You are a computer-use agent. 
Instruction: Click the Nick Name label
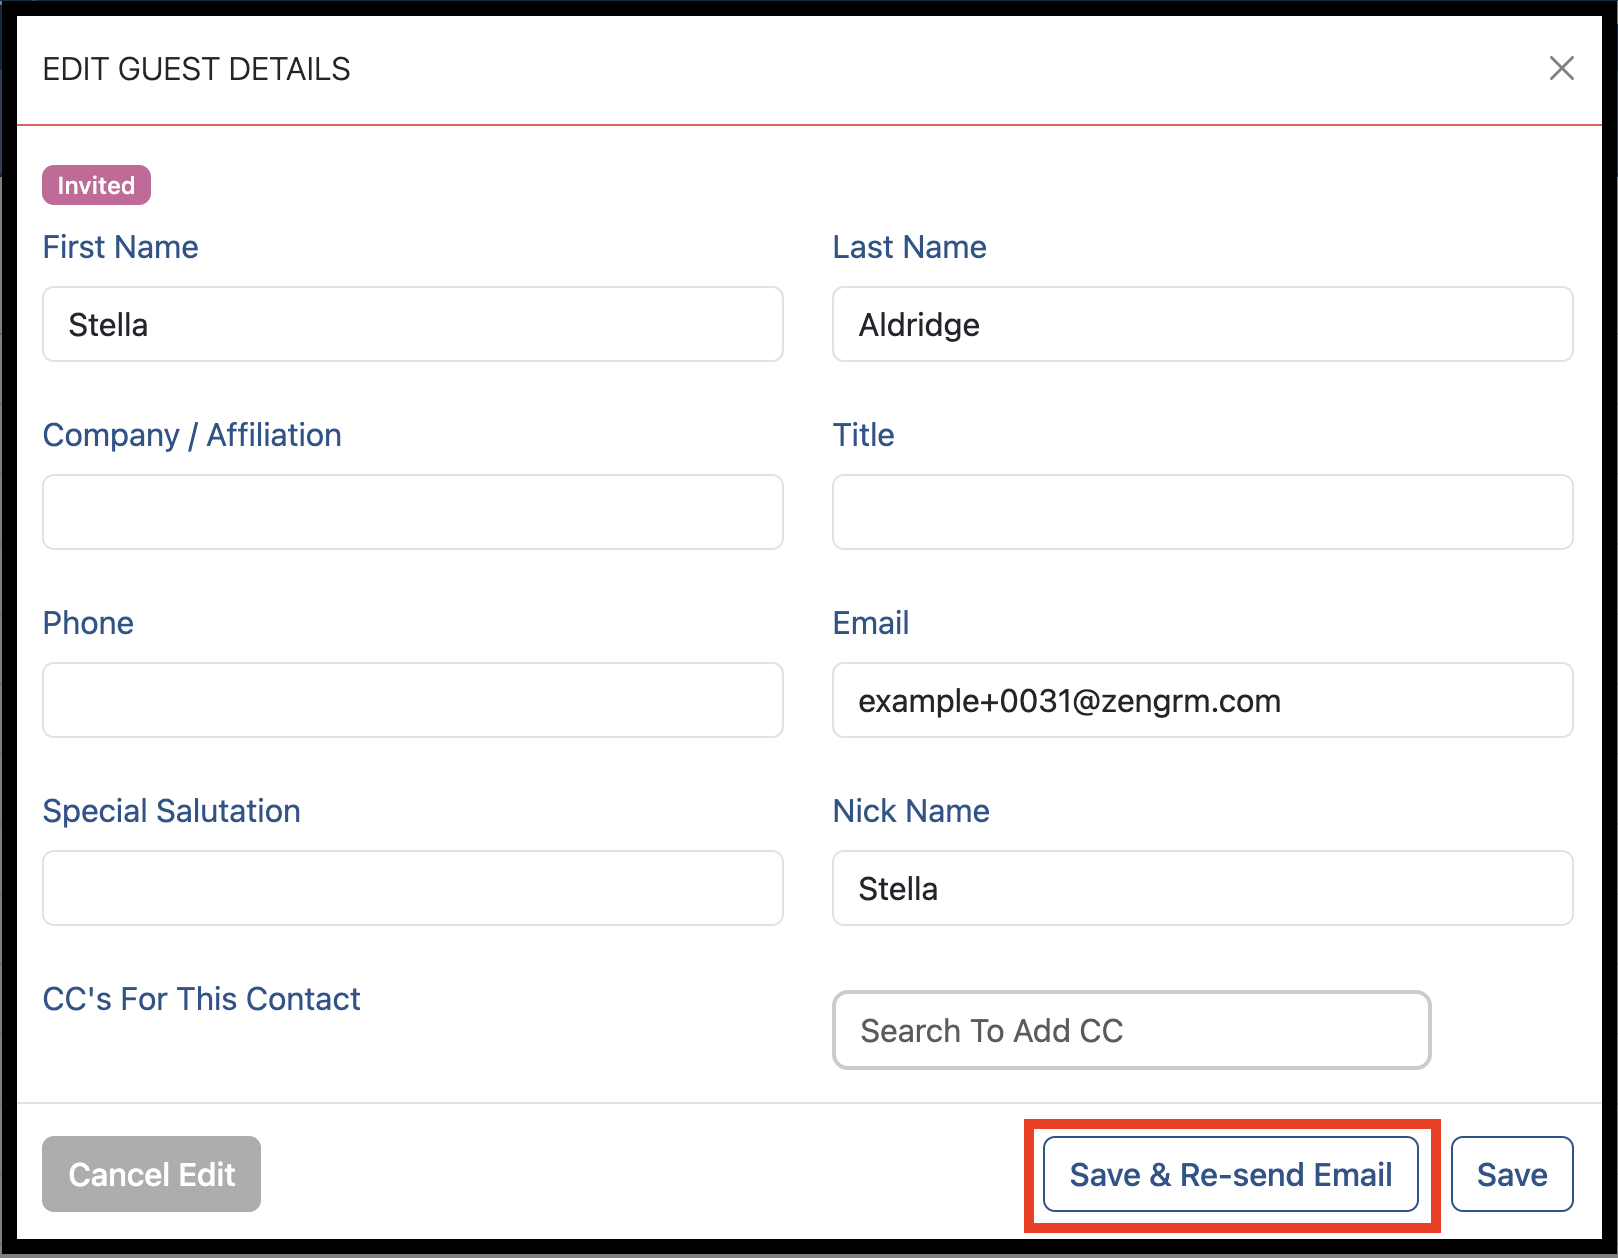tap(911, 811)
